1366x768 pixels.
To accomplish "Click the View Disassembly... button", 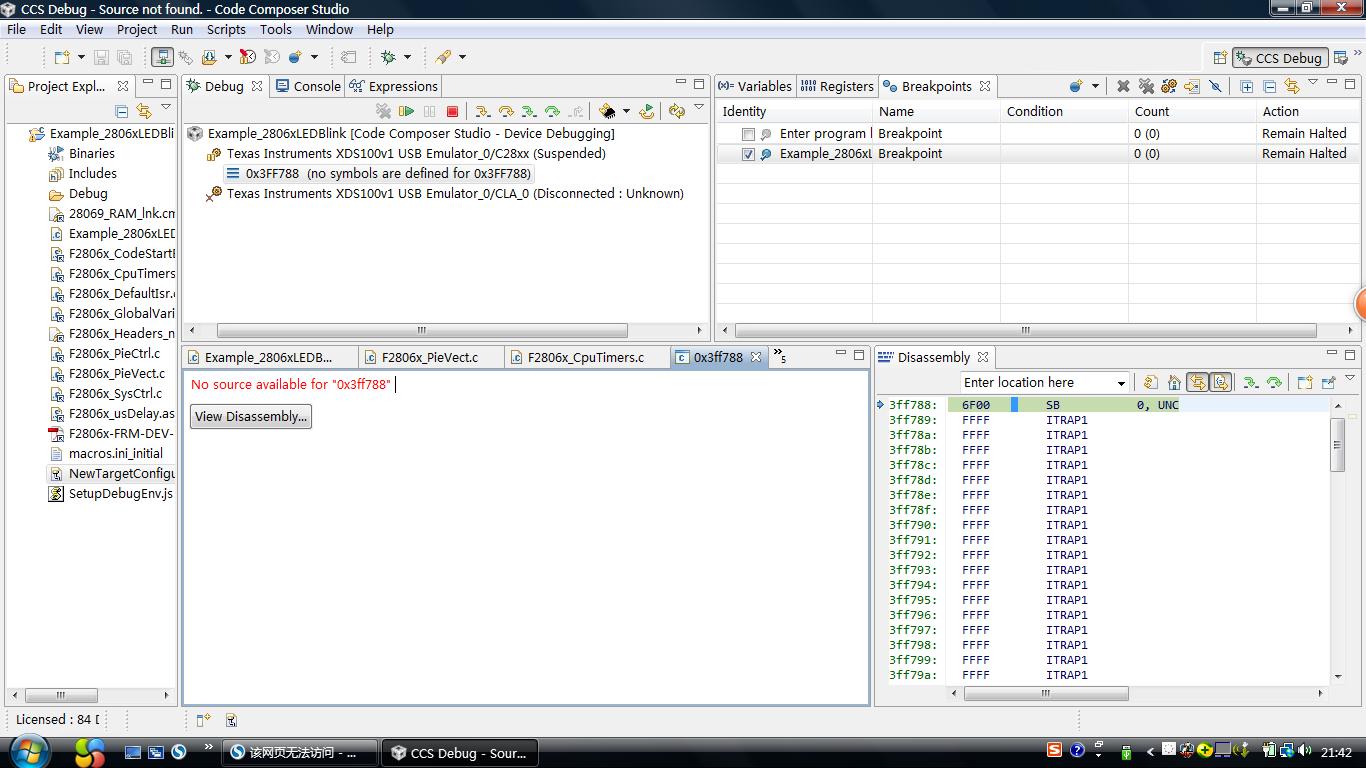I will tap(251, 417).
